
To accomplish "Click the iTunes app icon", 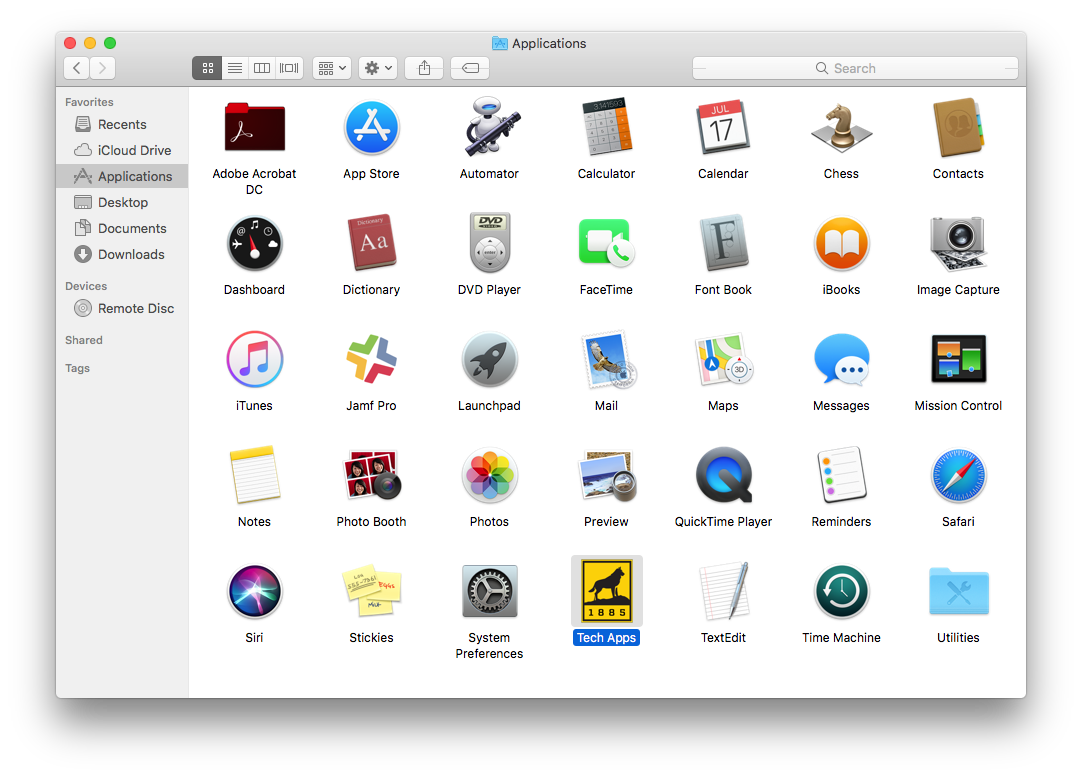I will tap(255, 359).
